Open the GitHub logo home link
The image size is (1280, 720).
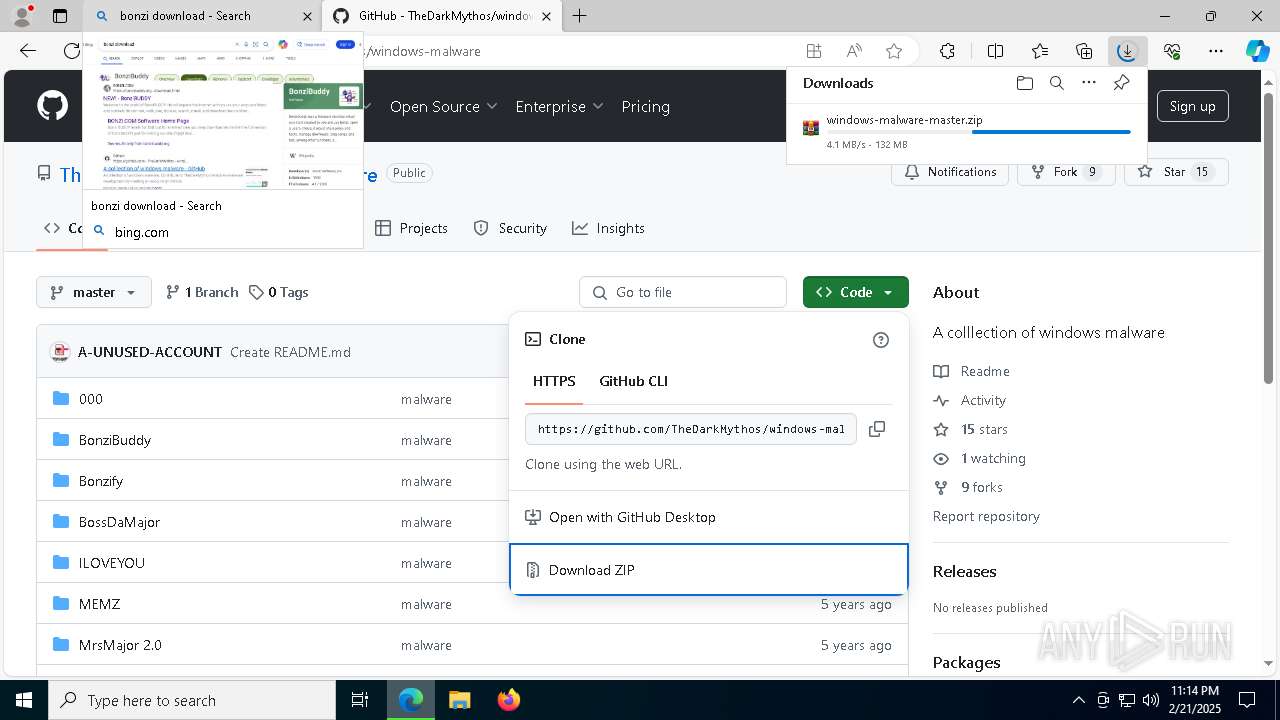pyautogui.click(x=52, y=106)
